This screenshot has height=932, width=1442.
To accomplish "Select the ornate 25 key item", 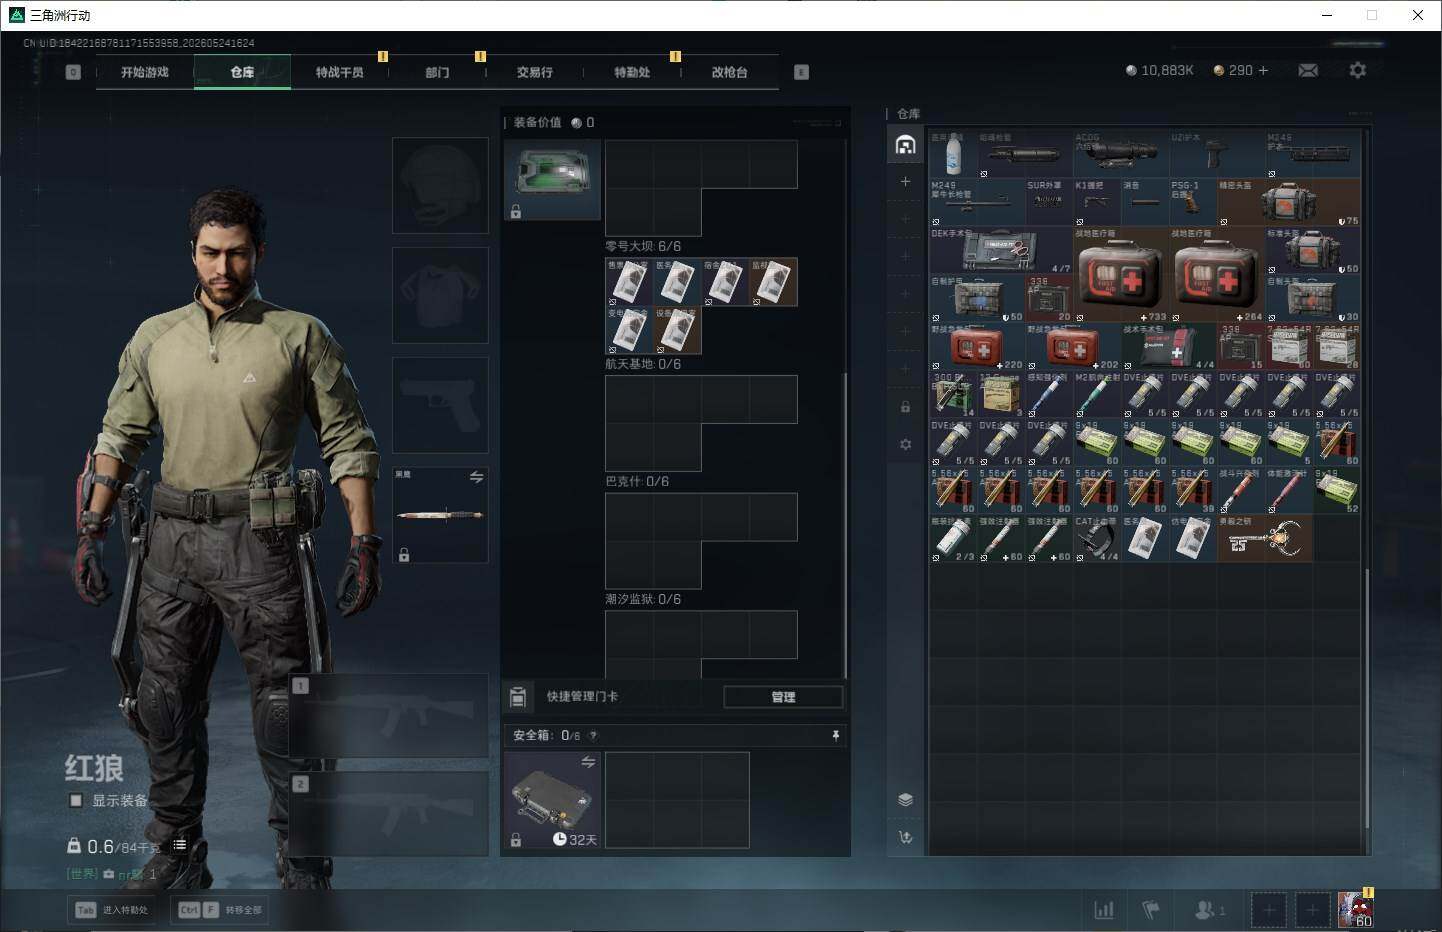I will tap(1264, 539).
